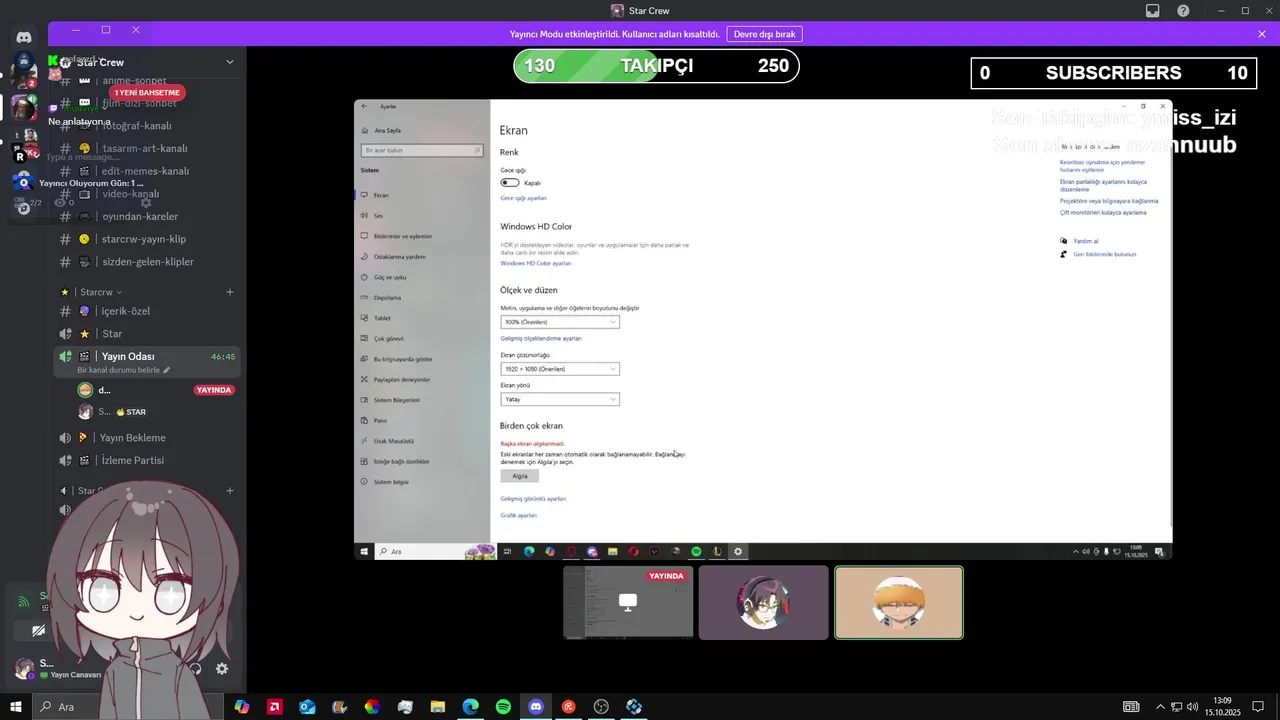Image resolution: width=1280 pixels, height=720 pixels.
Task: Open resolution dropdown 1920 × 1080
Action: 560,369
